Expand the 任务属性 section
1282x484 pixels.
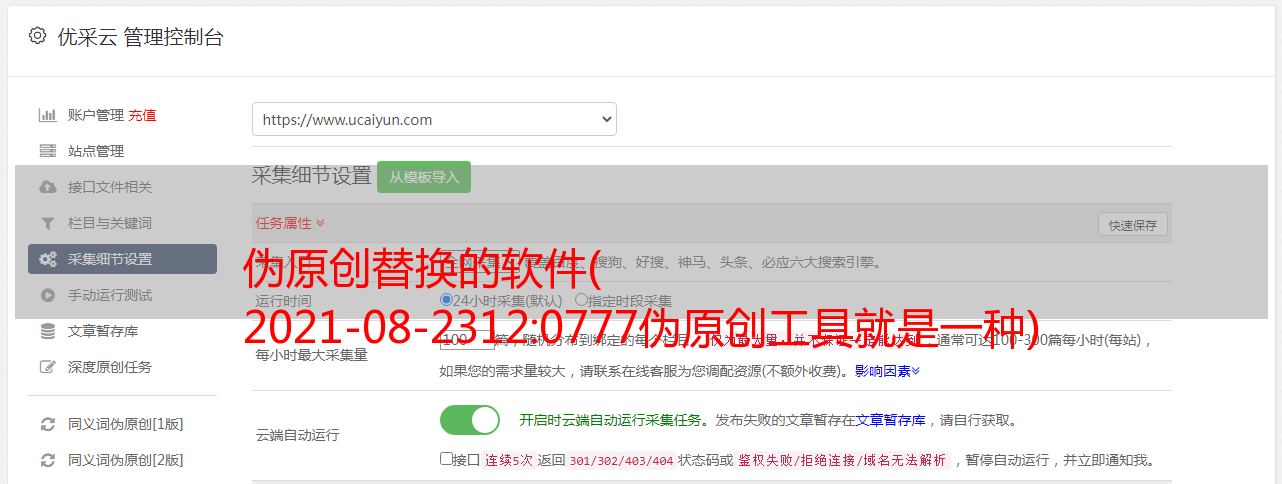pyautogui.click(x=290, y=223)
